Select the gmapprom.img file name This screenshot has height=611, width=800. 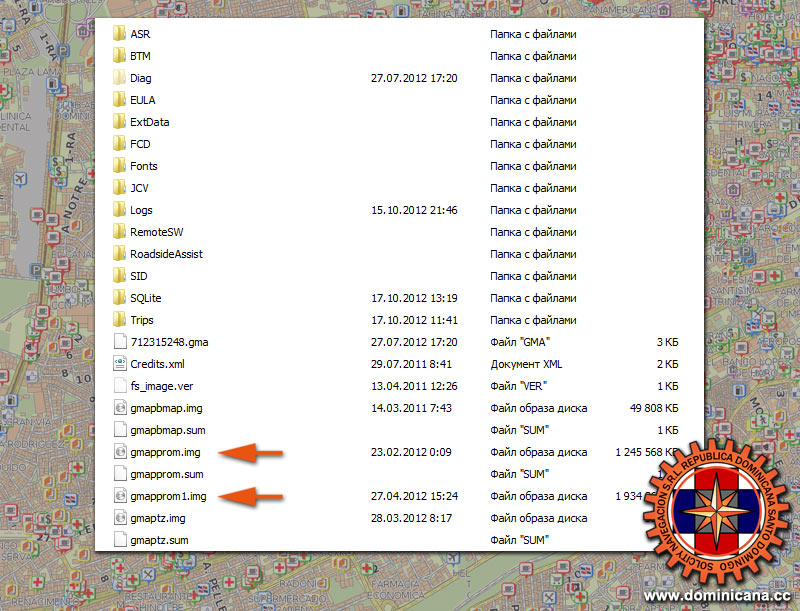click(165, 452)
